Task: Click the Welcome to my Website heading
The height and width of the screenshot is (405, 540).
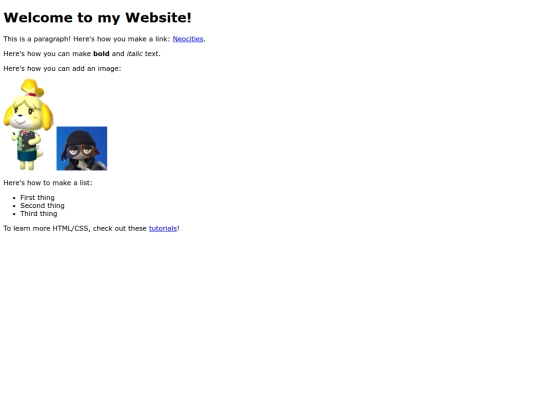Action: coord(97,18)
